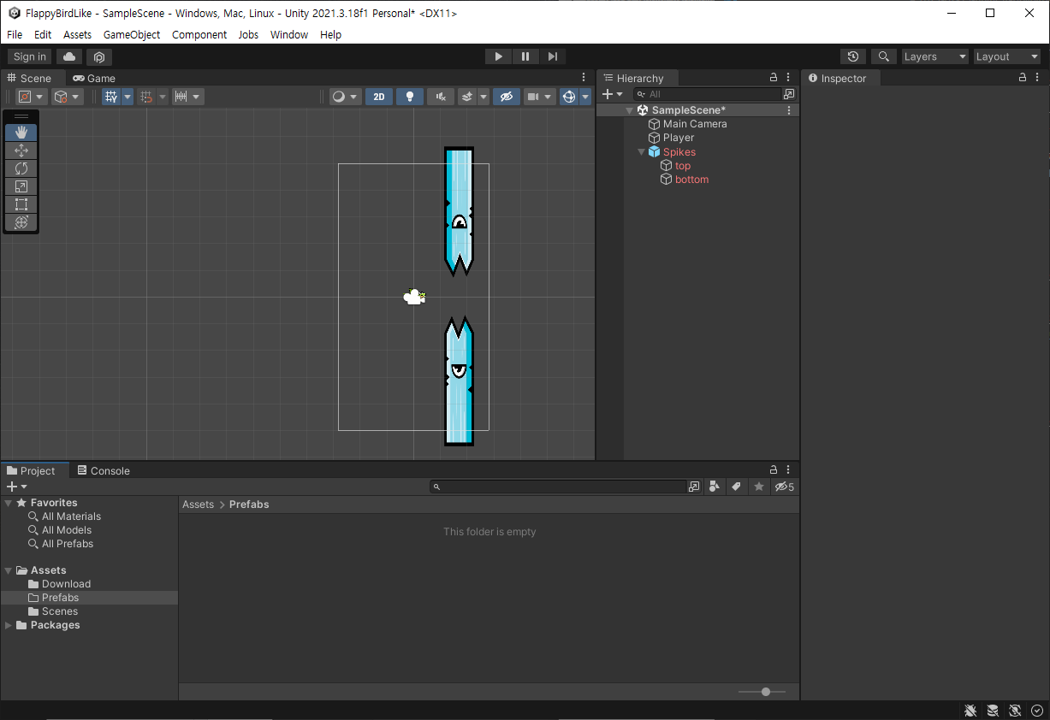Select the Assets breadcrumb link
The image size is (1050, 720).
coord(198,504)
